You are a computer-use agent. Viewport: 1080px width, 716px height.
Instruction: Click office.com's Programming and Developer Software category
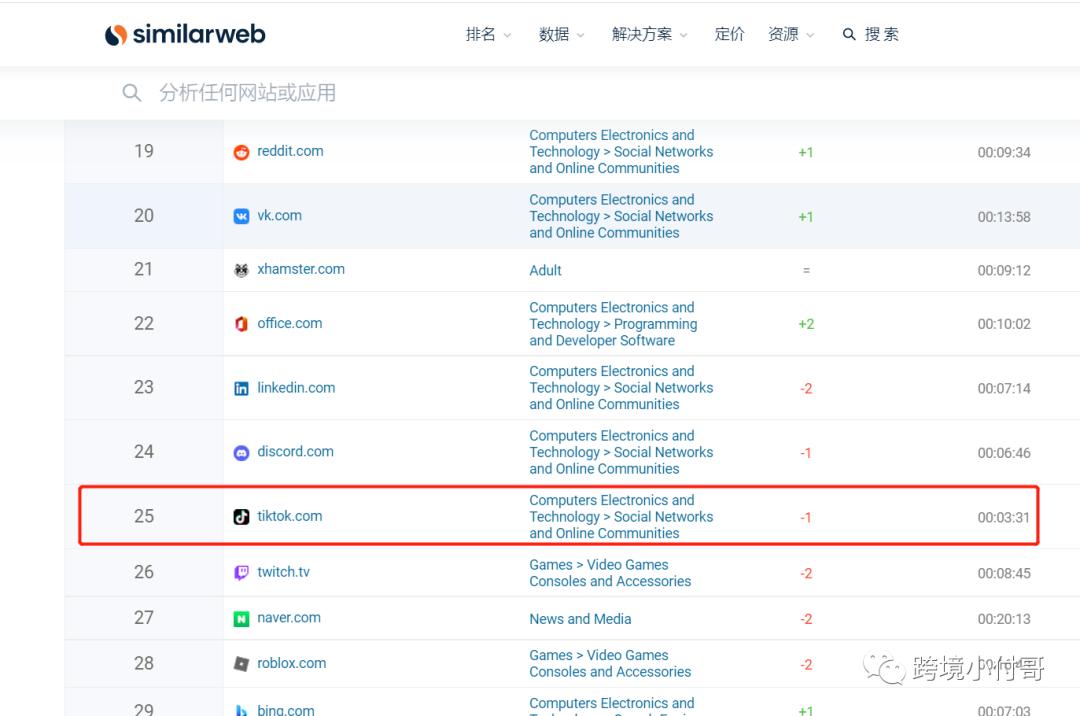click(x=613, y=324)
